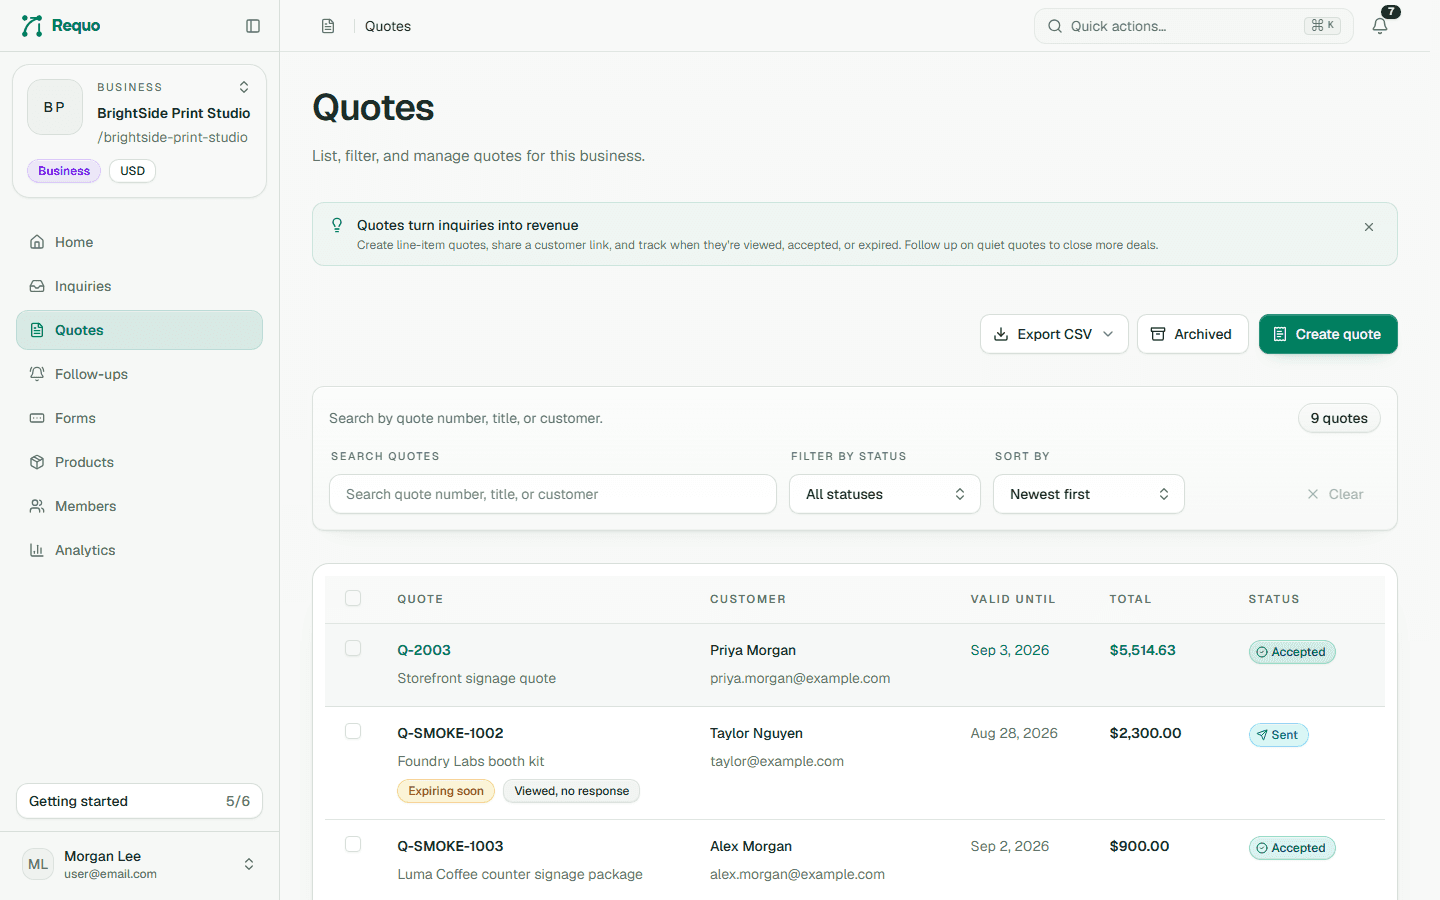This screenshot has width=1440, height=900.
Task: Open the Analytics page
Action: 139,550
